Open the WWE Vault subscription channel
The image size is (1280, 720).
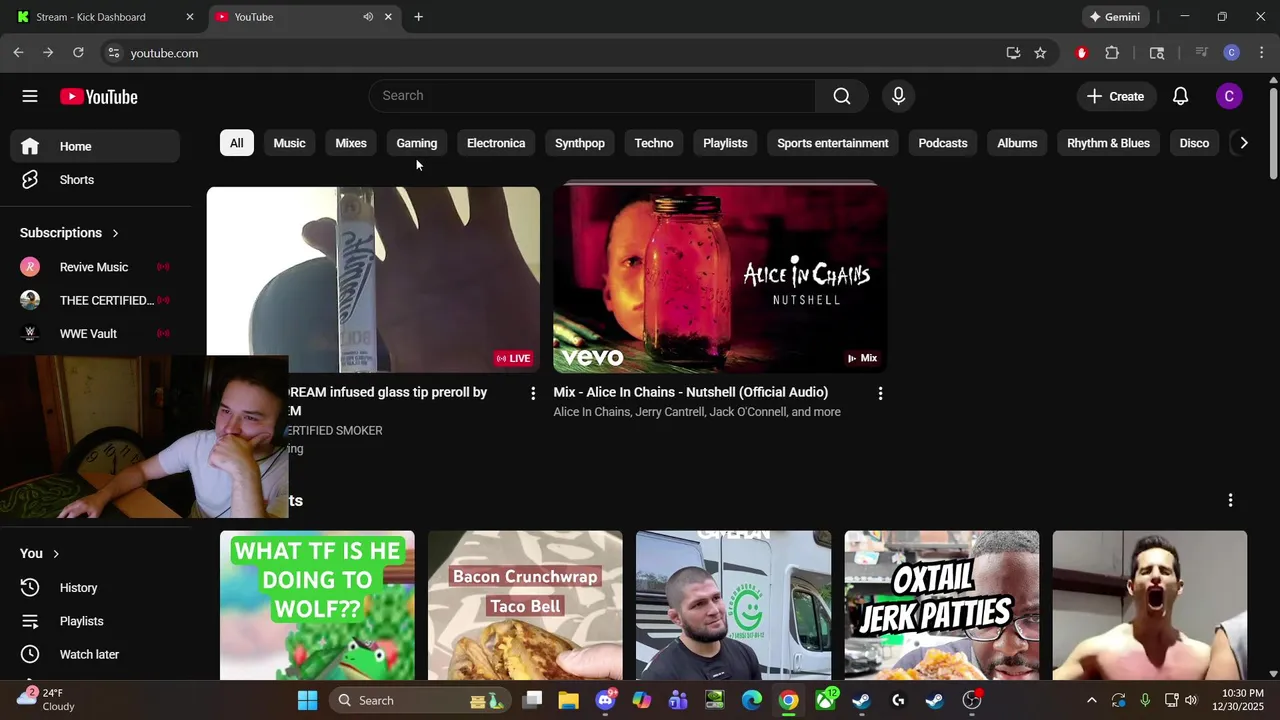(96, 334)
